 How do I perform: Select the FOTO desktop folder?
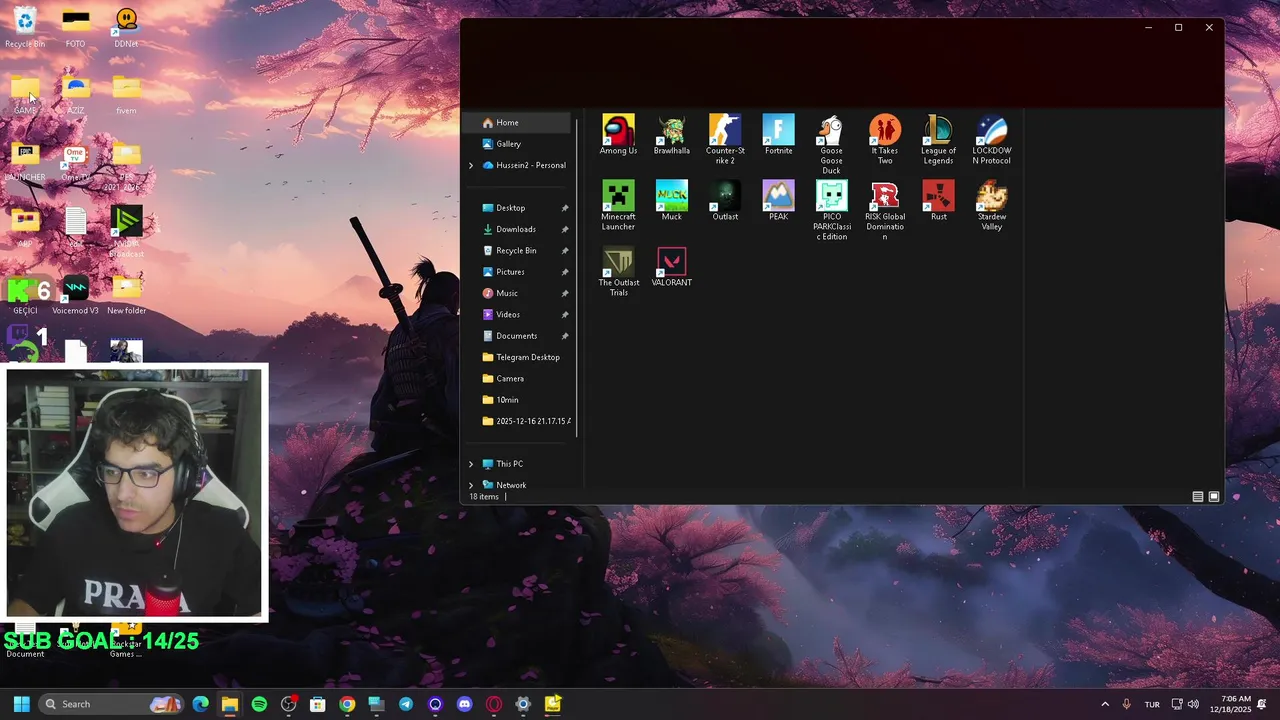coord(75,28)
